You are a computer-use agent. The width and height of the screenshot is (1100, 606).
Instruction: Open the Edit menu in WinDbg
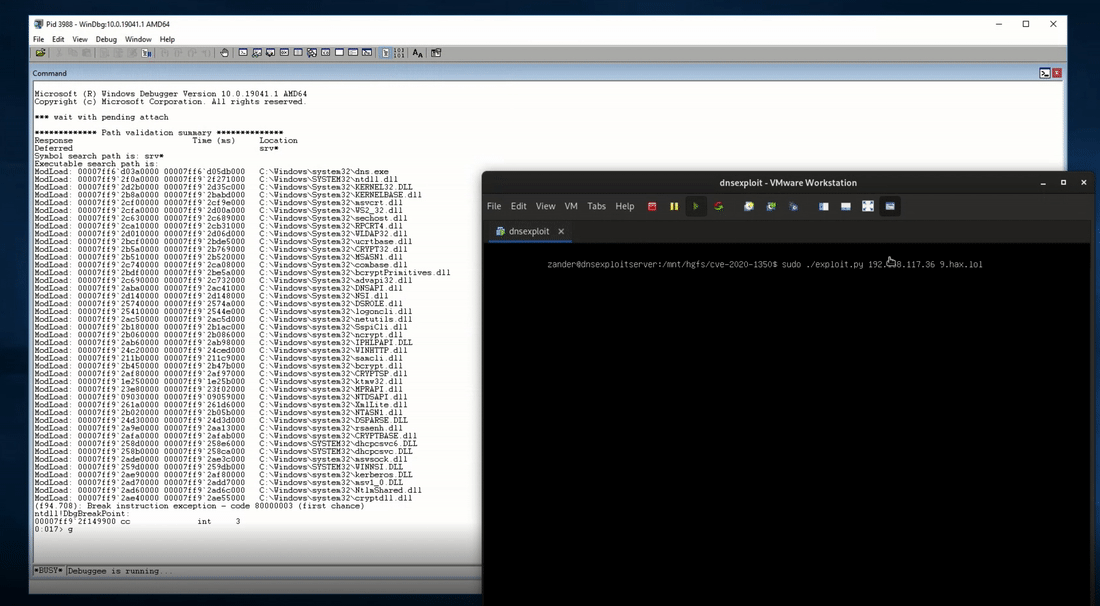(58, 39)
